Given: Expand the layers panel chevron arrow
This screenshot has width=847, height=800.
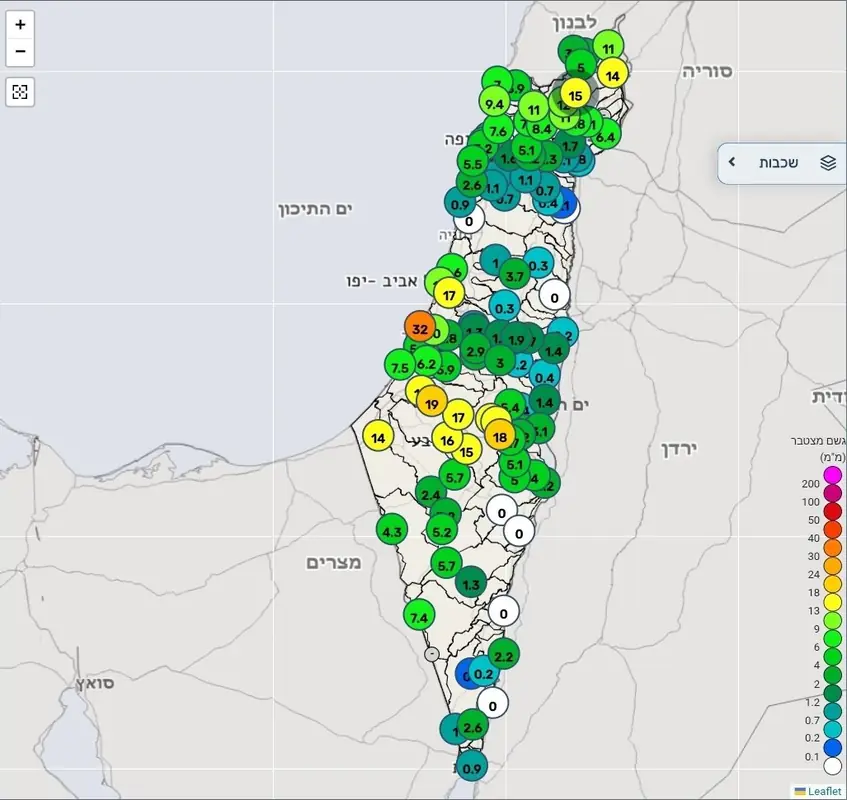Looking at the screenshot, I should click(732, 162).
